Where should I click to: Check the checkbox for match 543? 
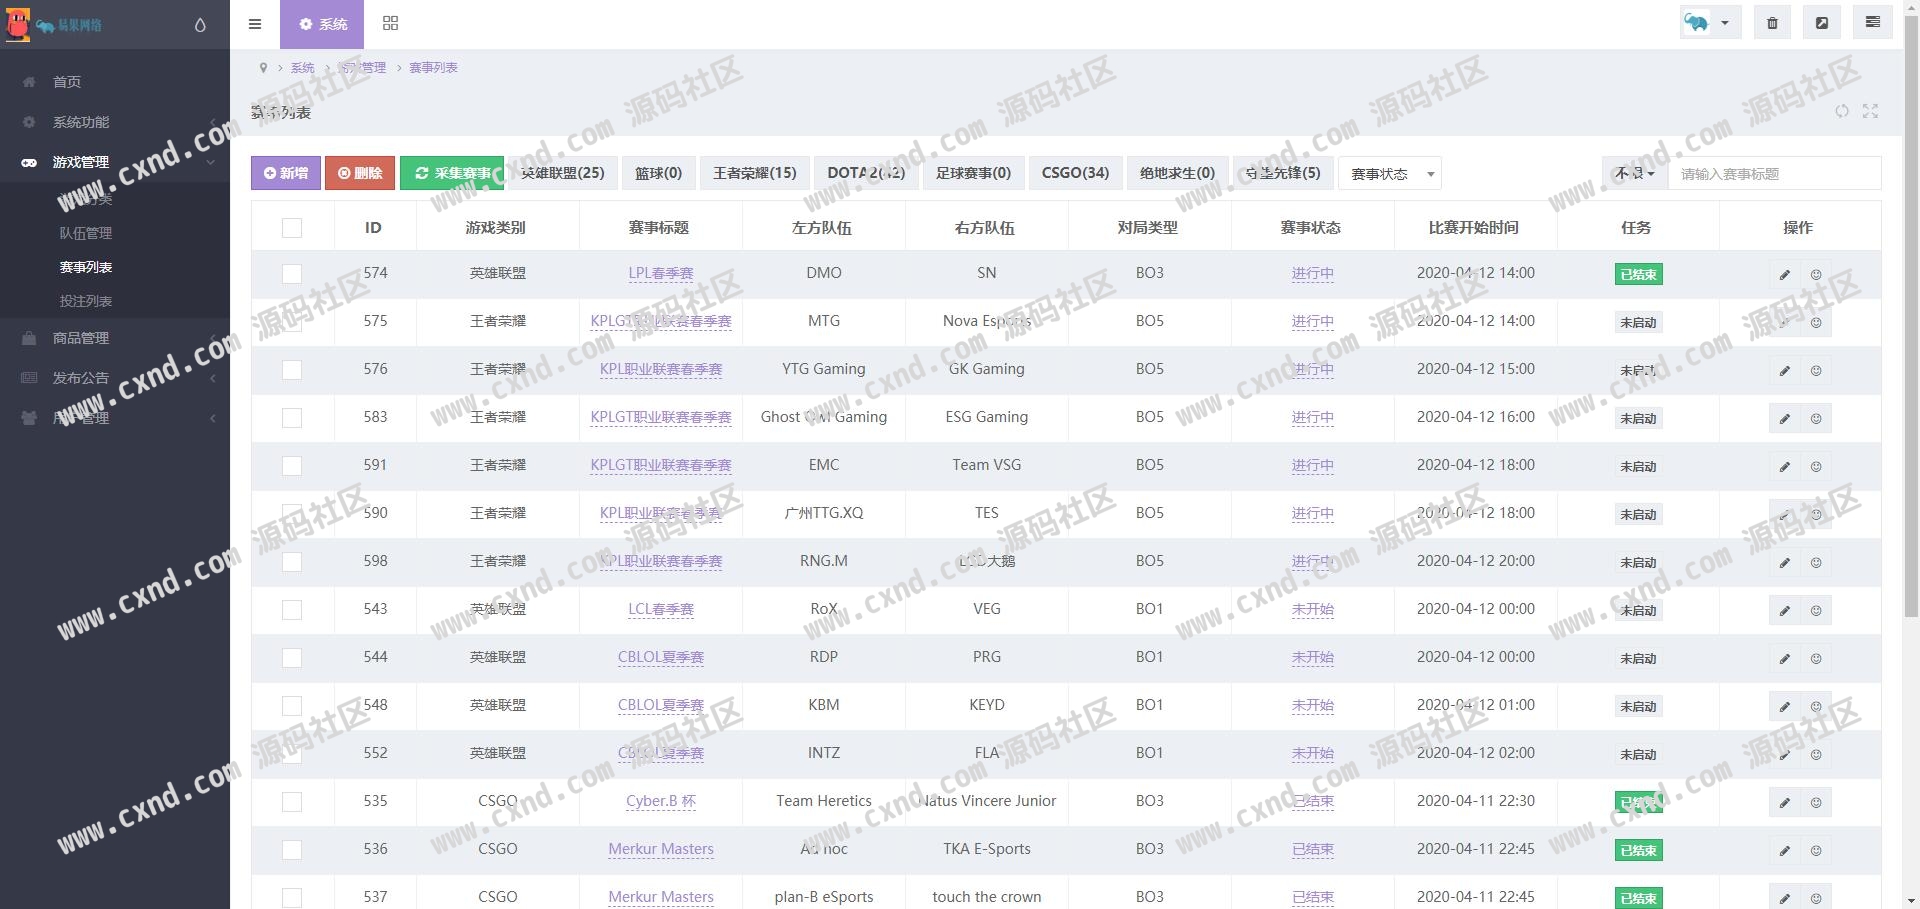[292, 610]
